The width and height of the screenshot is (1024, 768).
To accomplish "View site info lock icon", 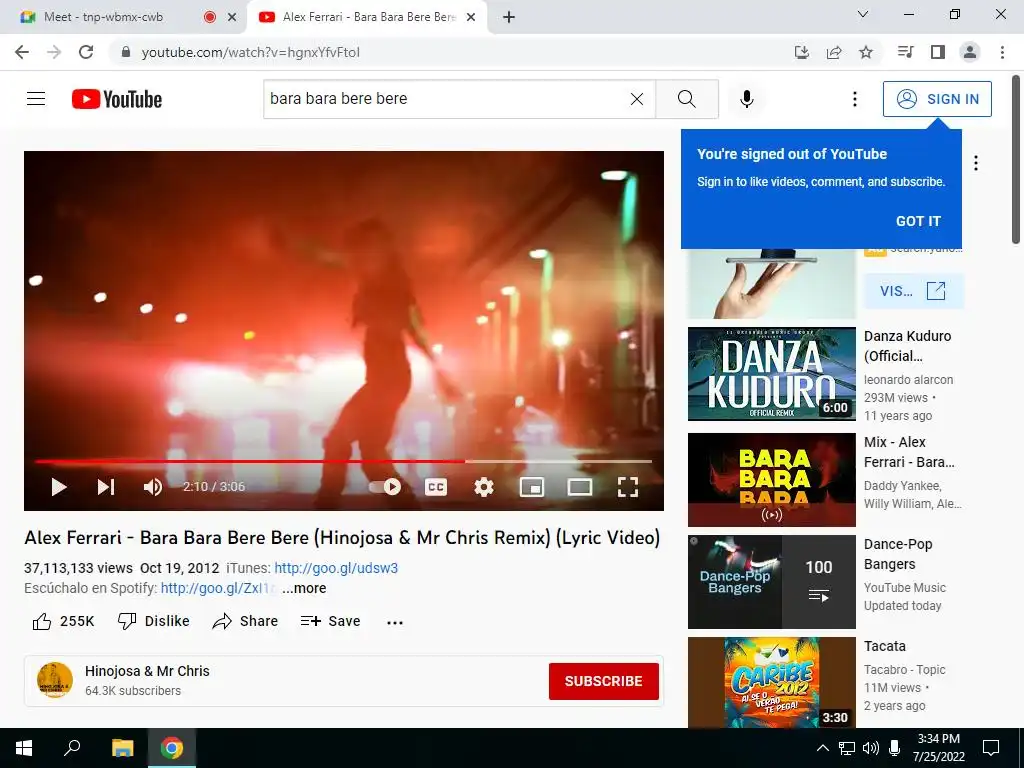I will [126, 52].
